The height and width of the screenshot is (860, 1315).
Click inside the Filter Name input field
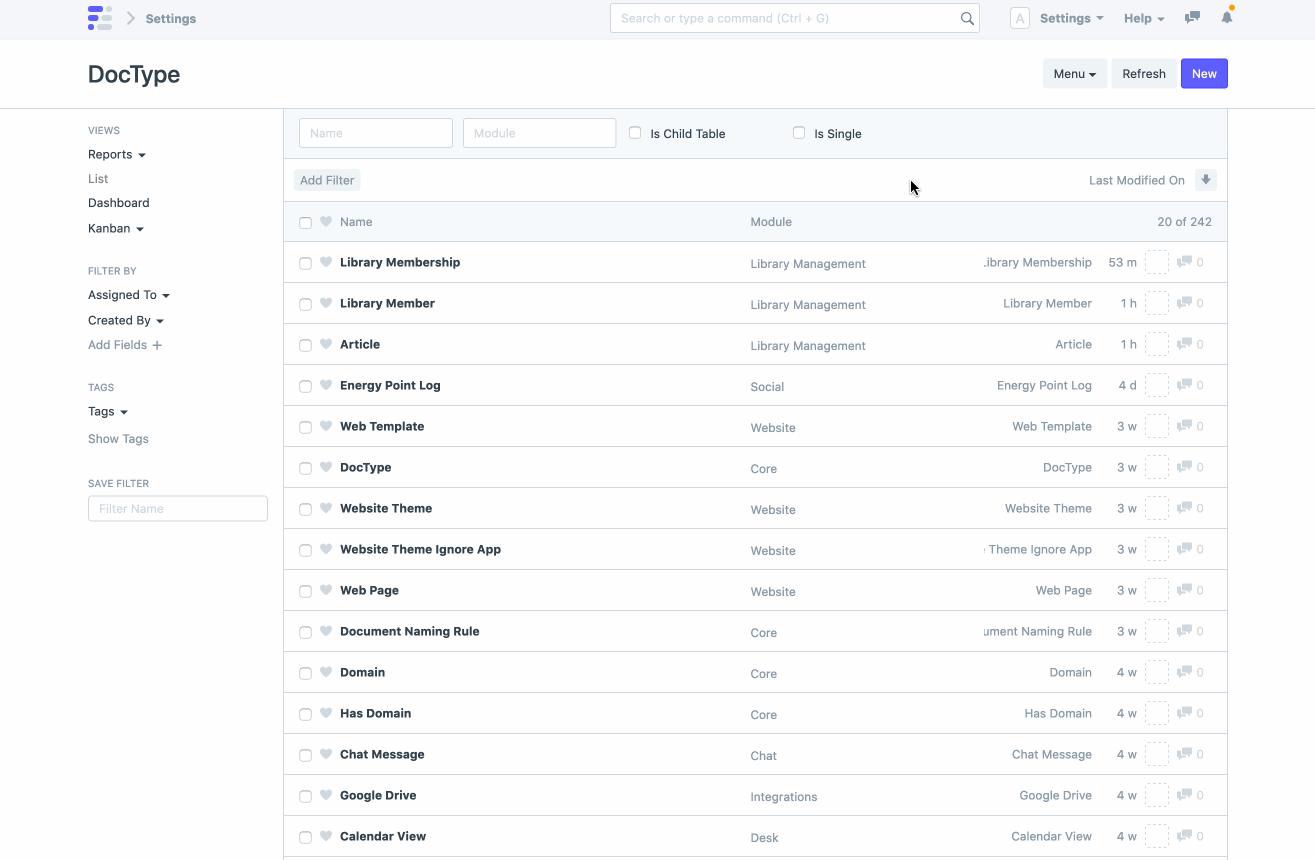[x=177, y=508]
